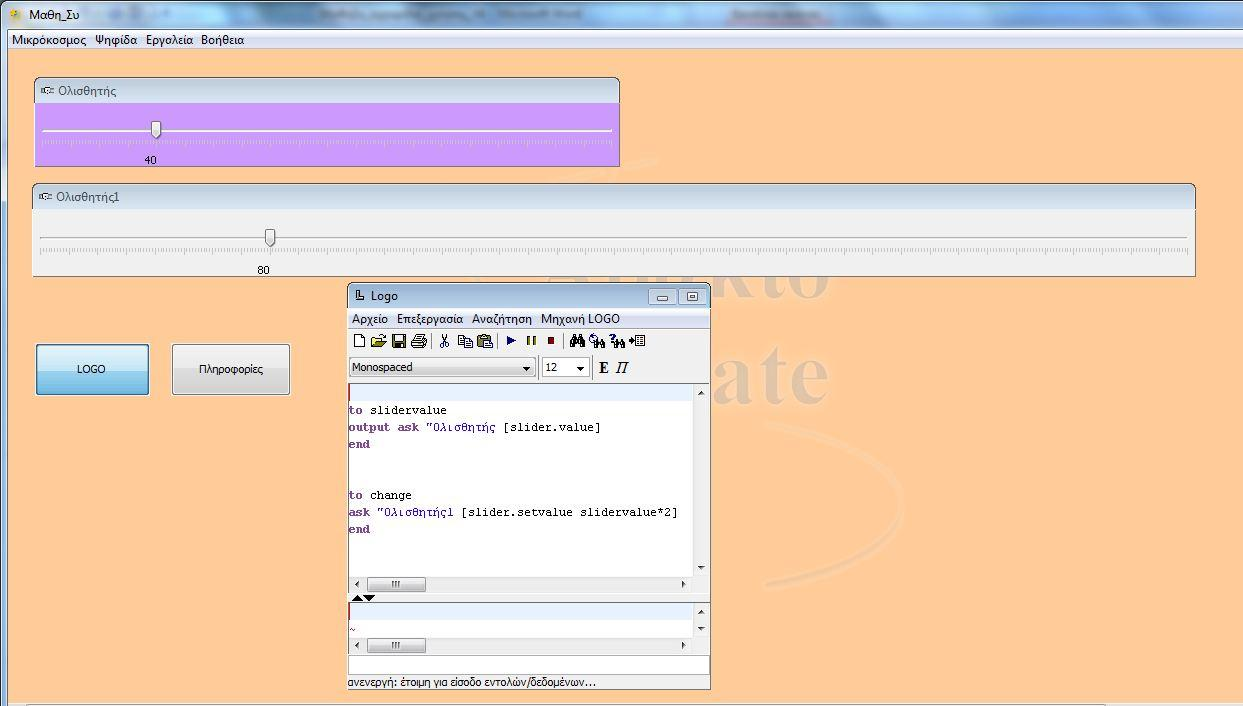Stop Logo execution with red square
This screenshot has height=706, width=1243.
point(551,341)
